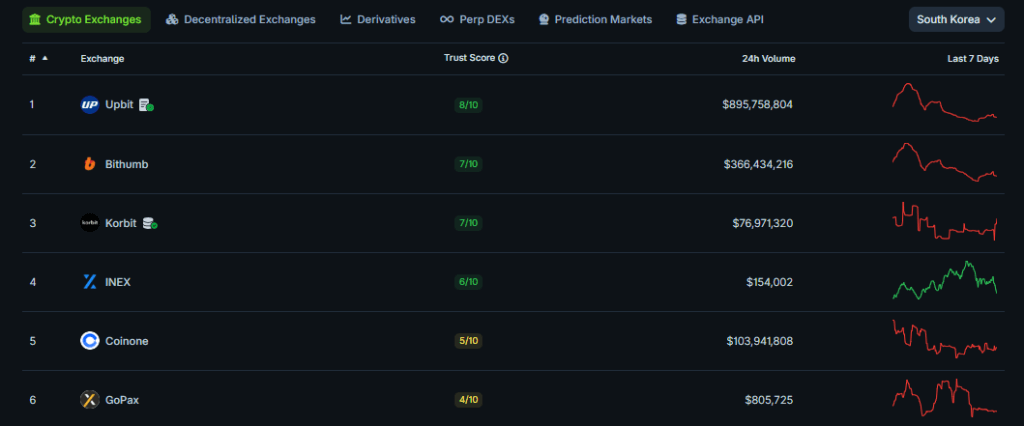Click the Korbit exchange logo

tap(90, 223)
